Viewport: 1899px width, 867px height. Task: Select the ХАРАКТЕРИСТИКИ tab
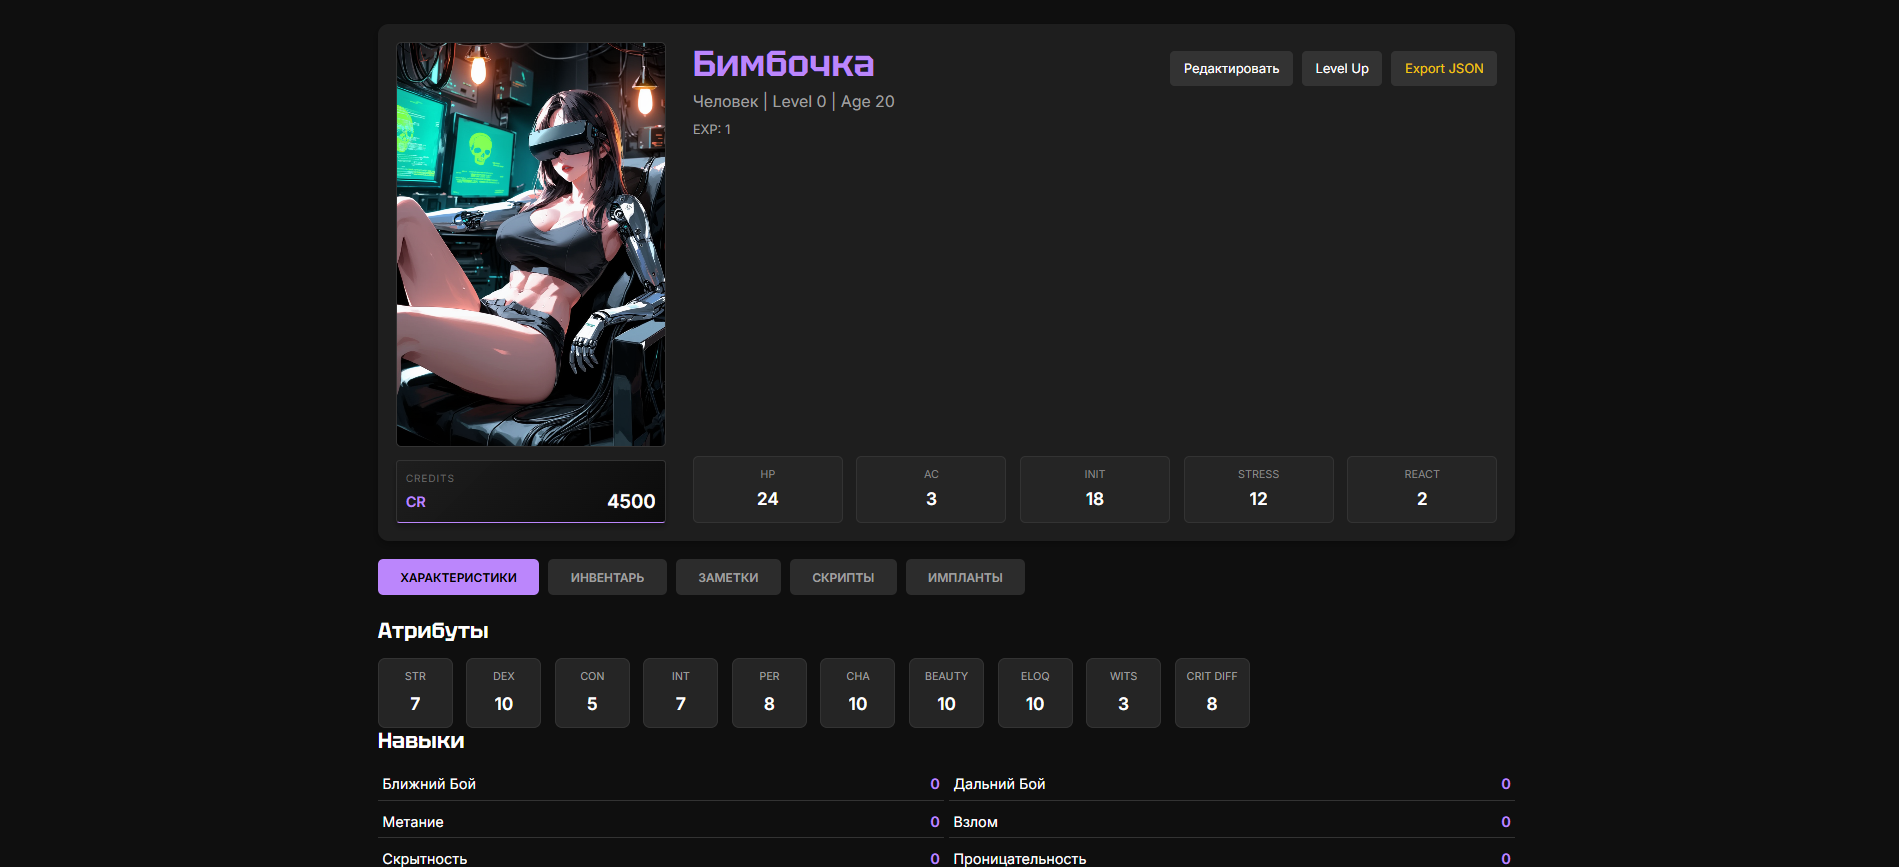point(458,577)
